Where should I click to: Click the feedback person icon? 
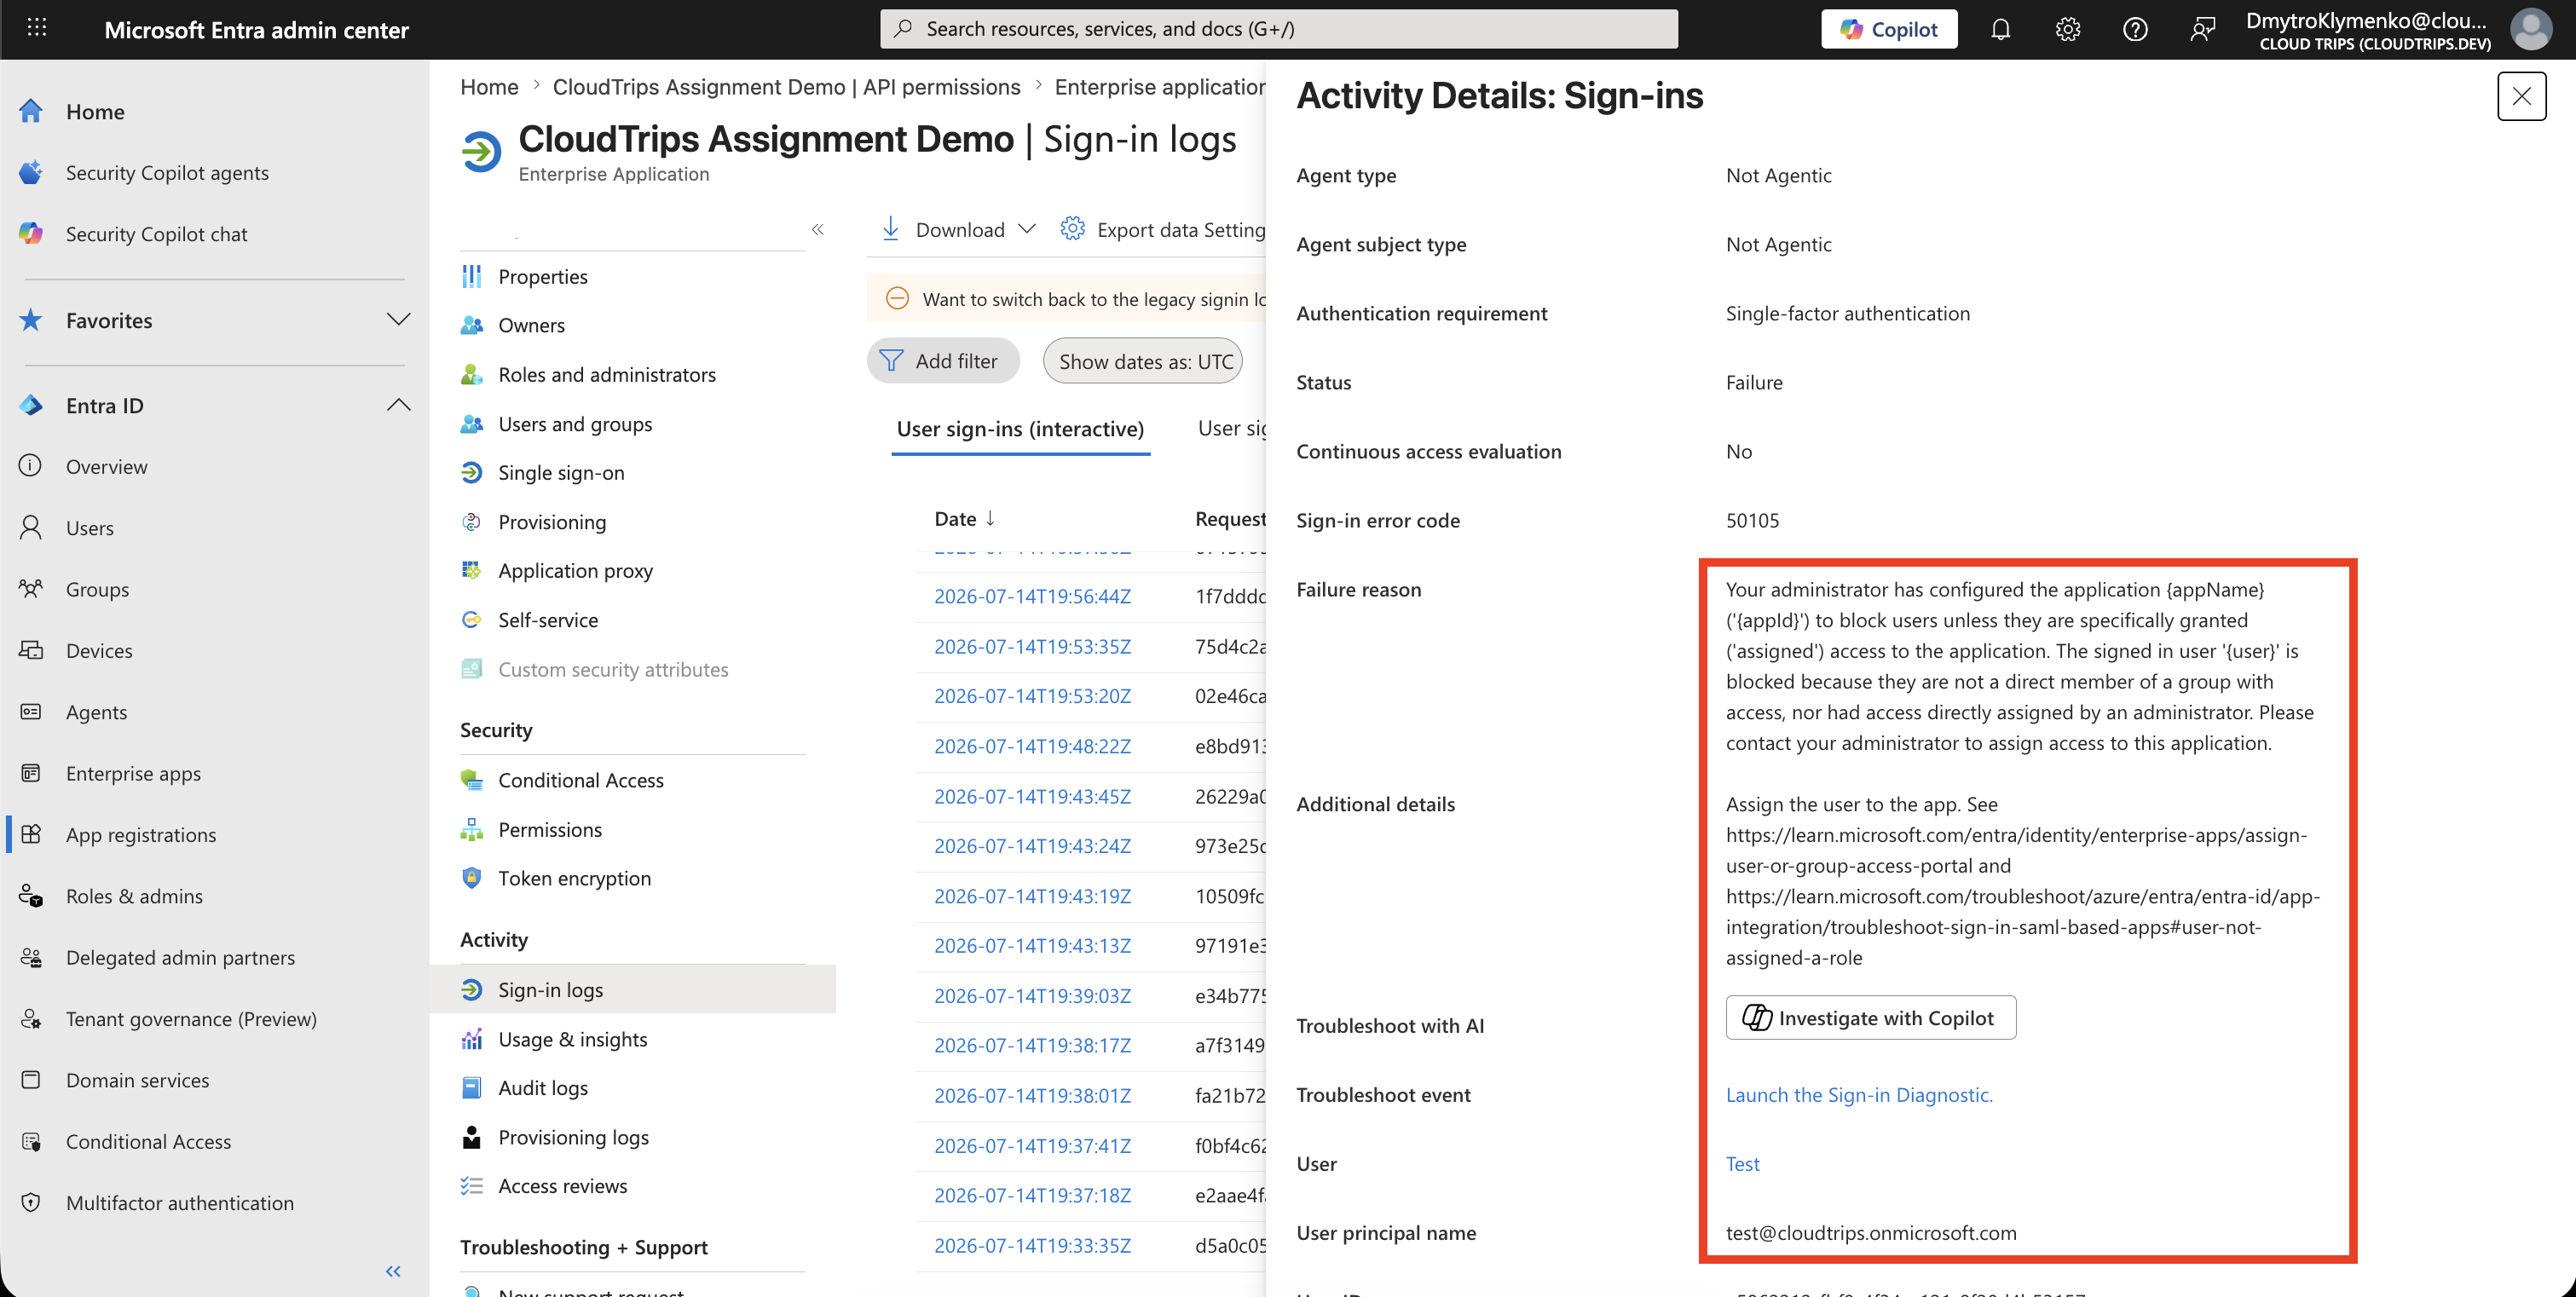click(x=2202, y=29)
